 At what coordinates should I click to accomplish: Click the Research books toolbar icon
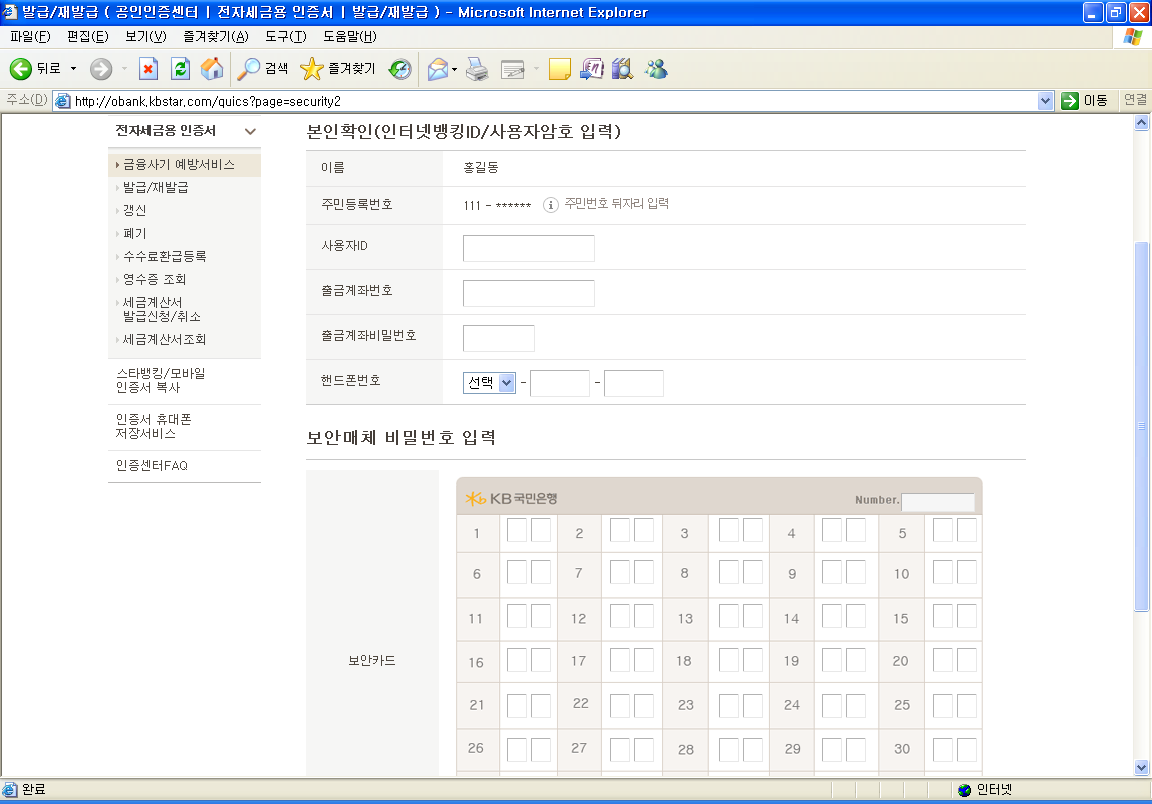coord(622,69)
